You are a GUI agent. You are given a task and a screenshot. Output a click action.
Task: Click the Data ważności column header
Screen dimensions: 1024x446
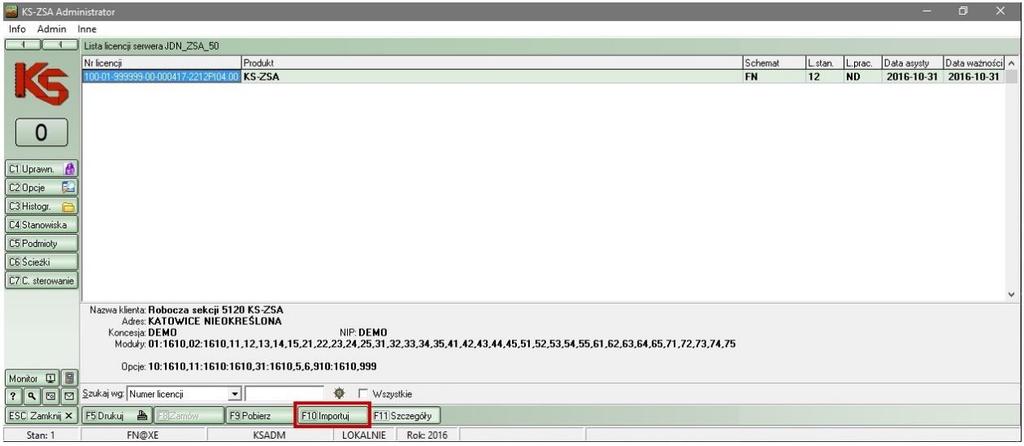[x=974, y=63]
